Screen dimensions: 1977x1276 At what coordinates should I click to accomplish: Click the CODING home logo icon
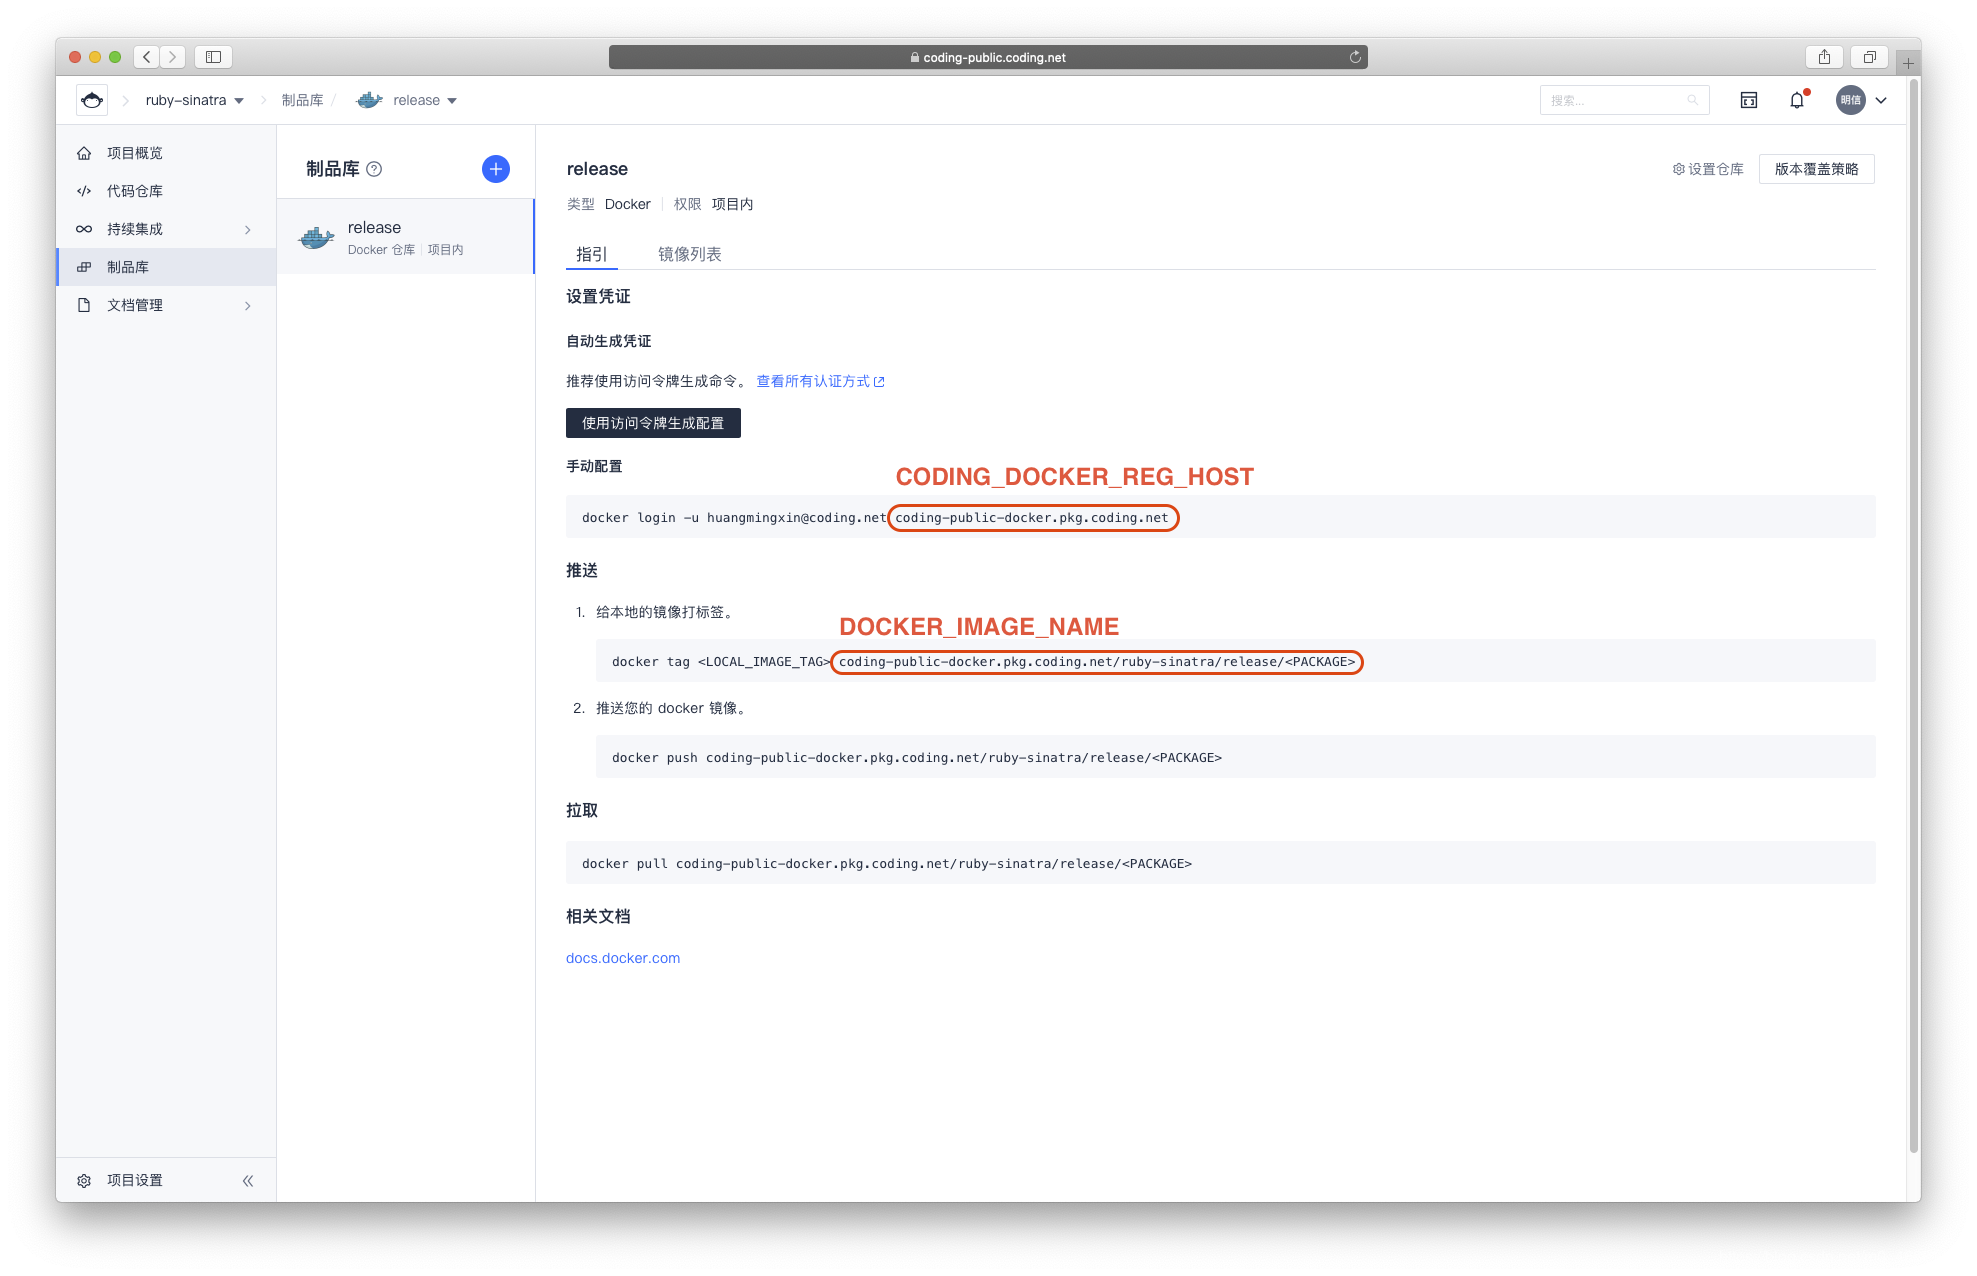92,100
